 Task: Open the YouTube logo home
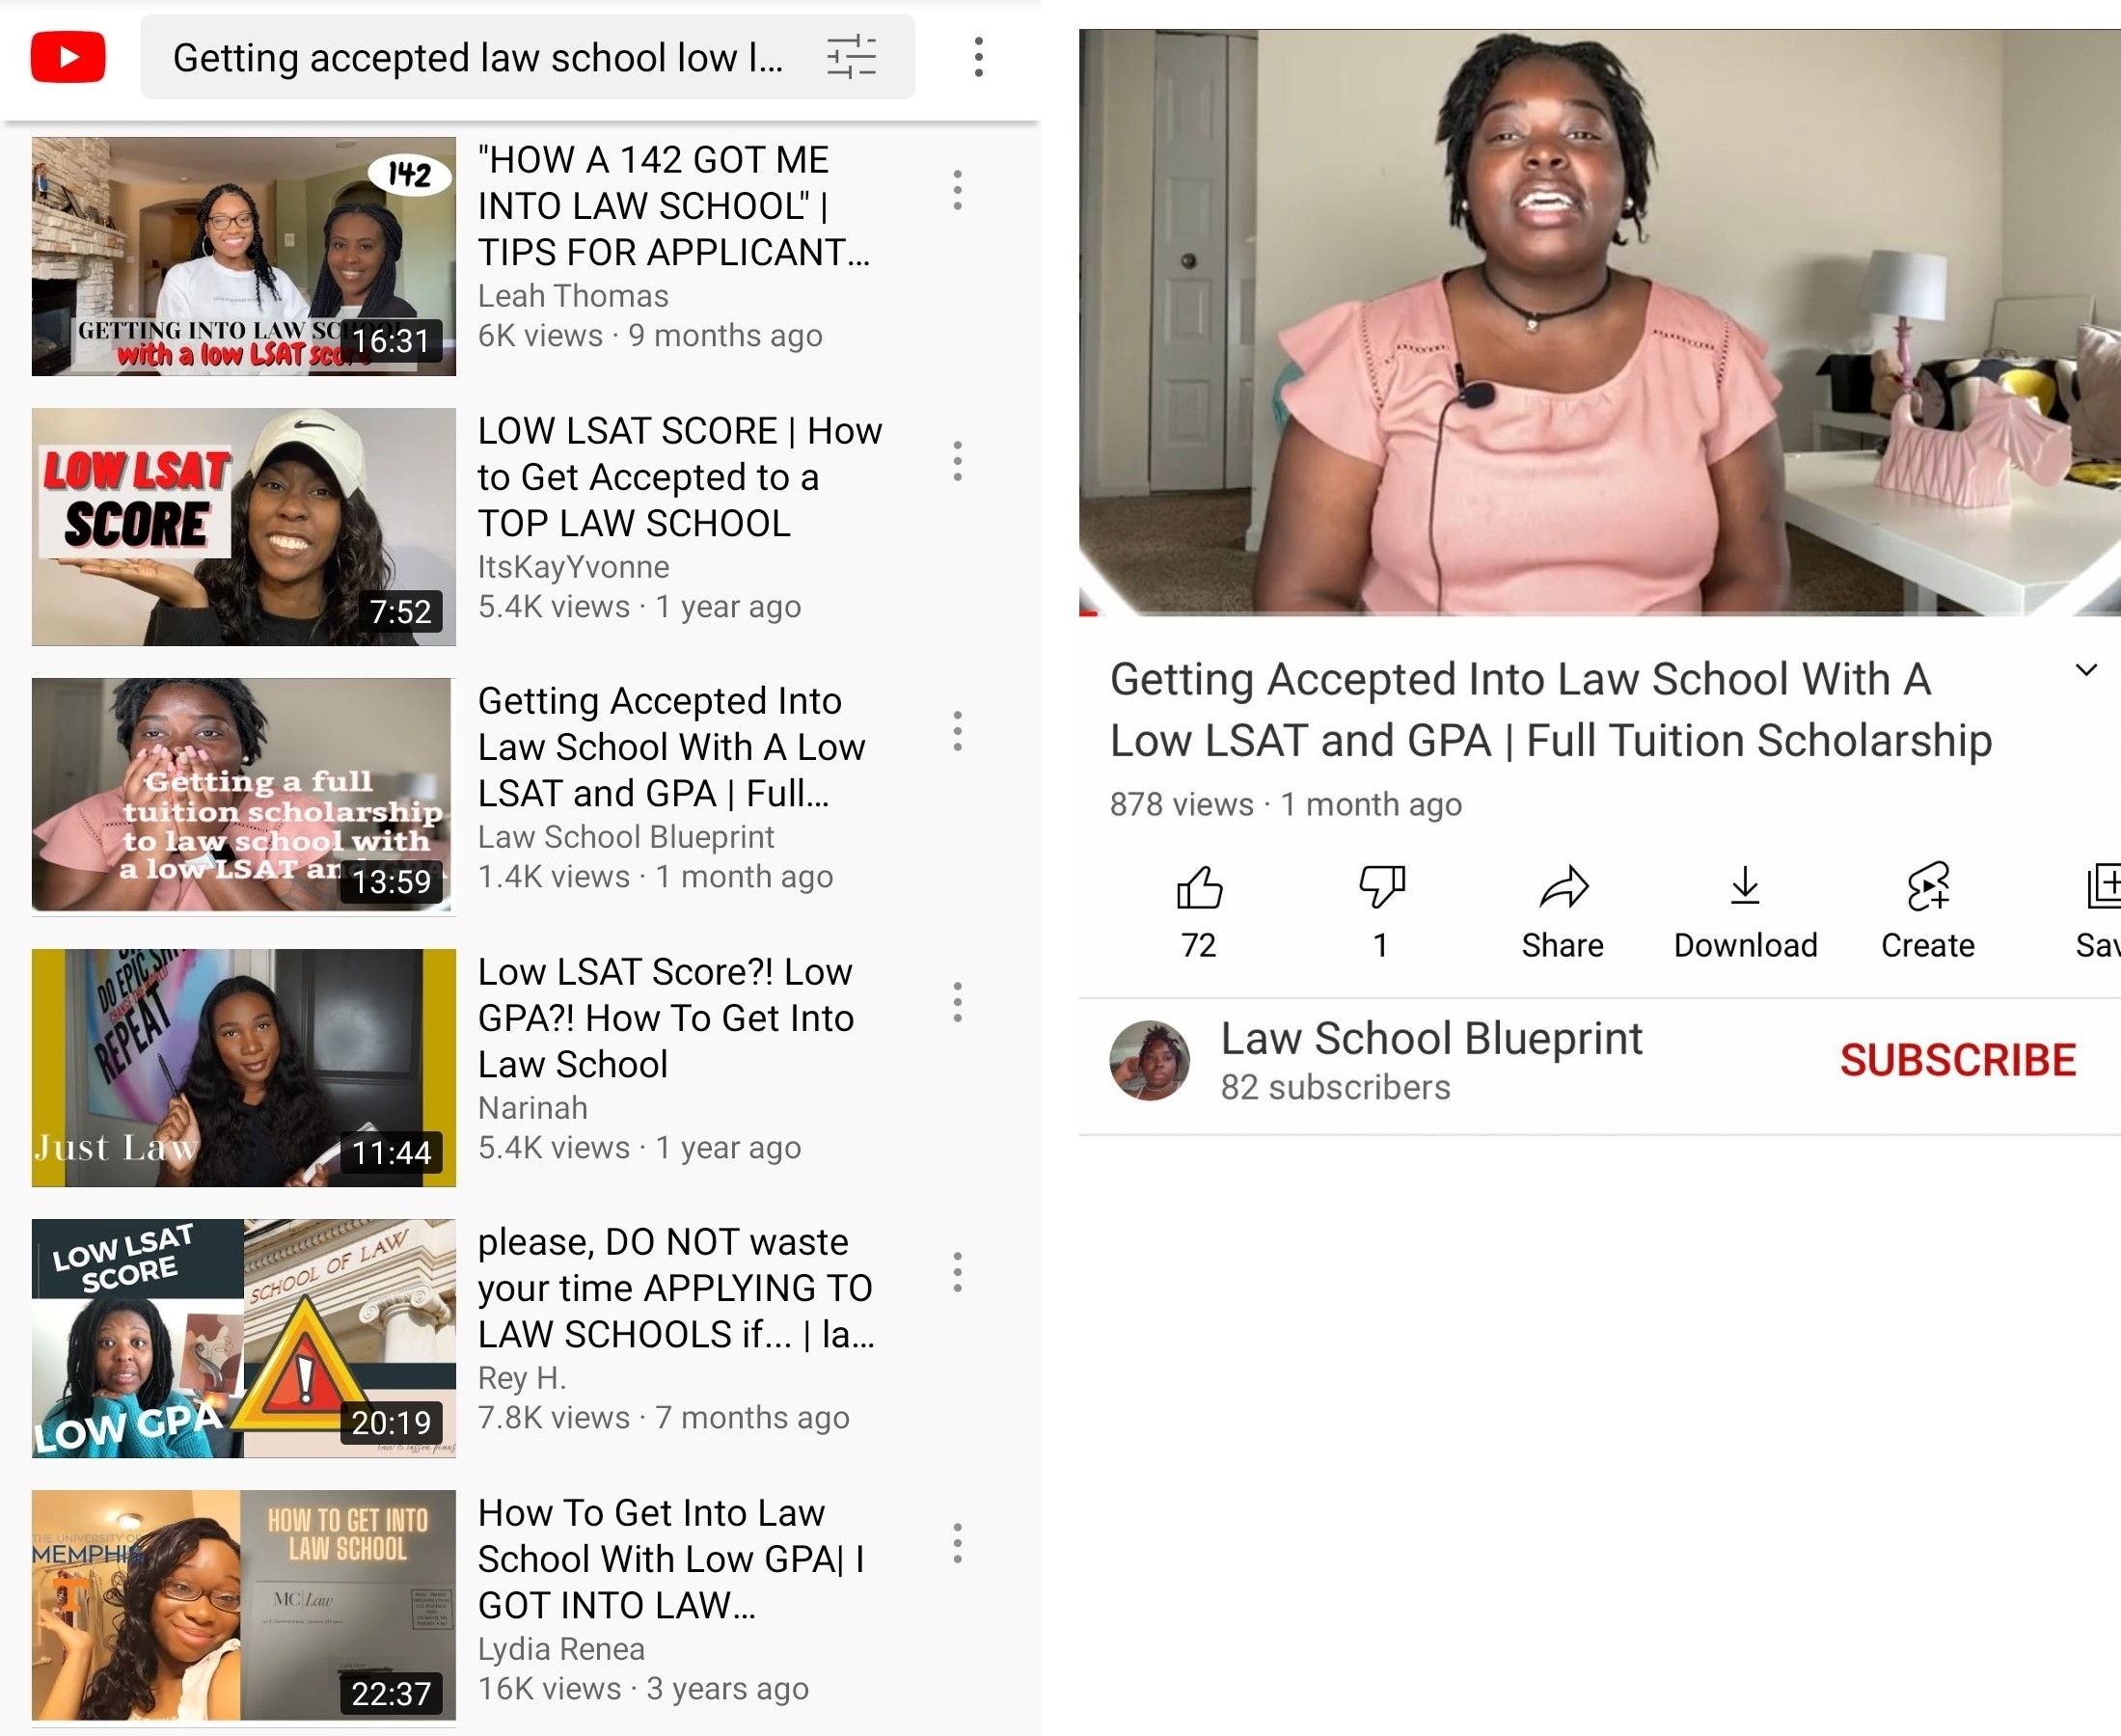68,57
